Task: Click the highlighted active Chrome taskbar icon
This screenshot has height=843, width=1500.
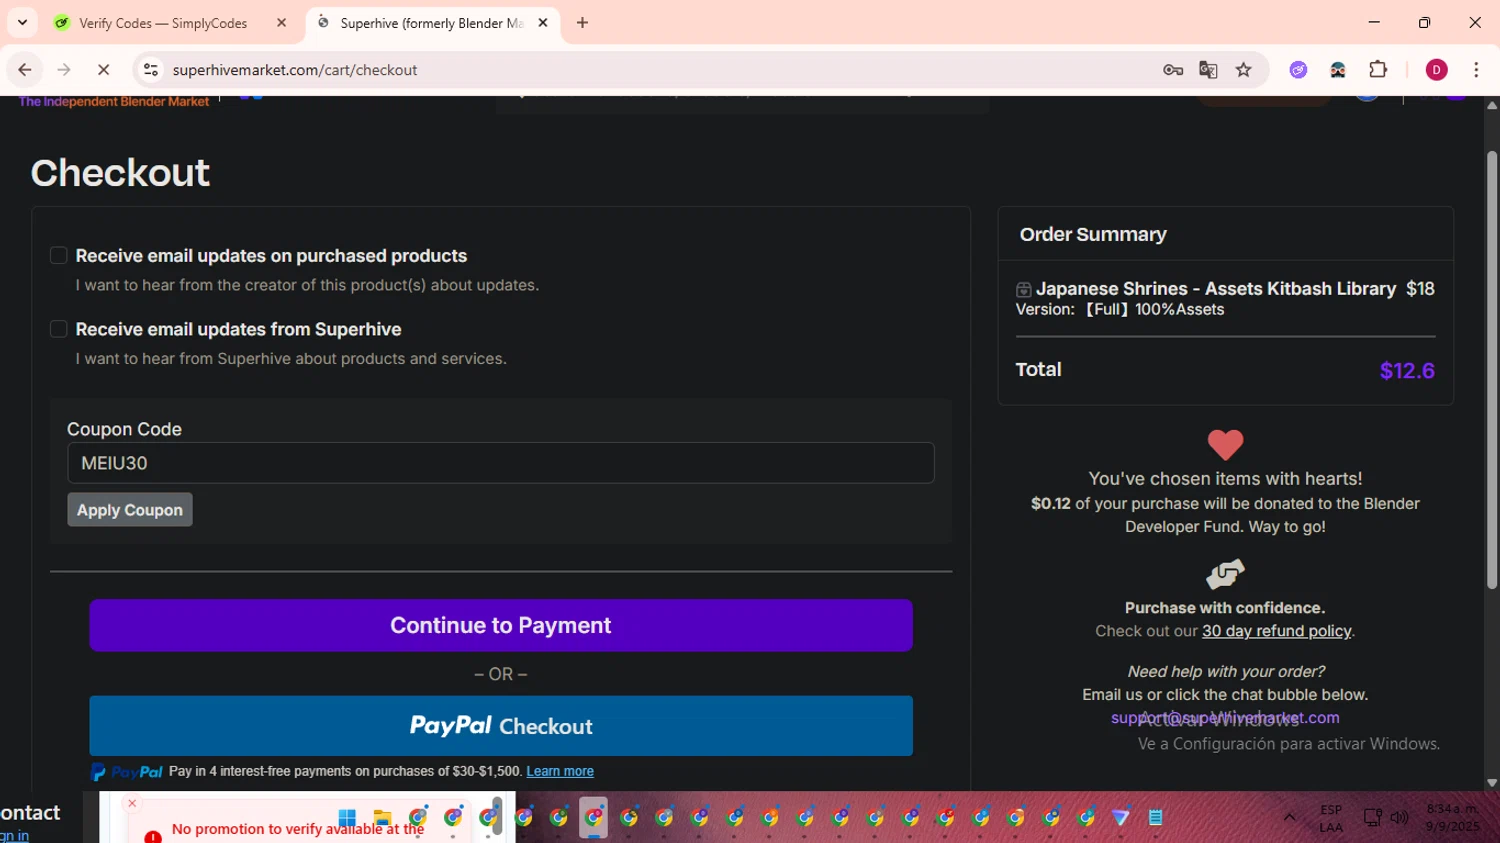Action: 594,818
